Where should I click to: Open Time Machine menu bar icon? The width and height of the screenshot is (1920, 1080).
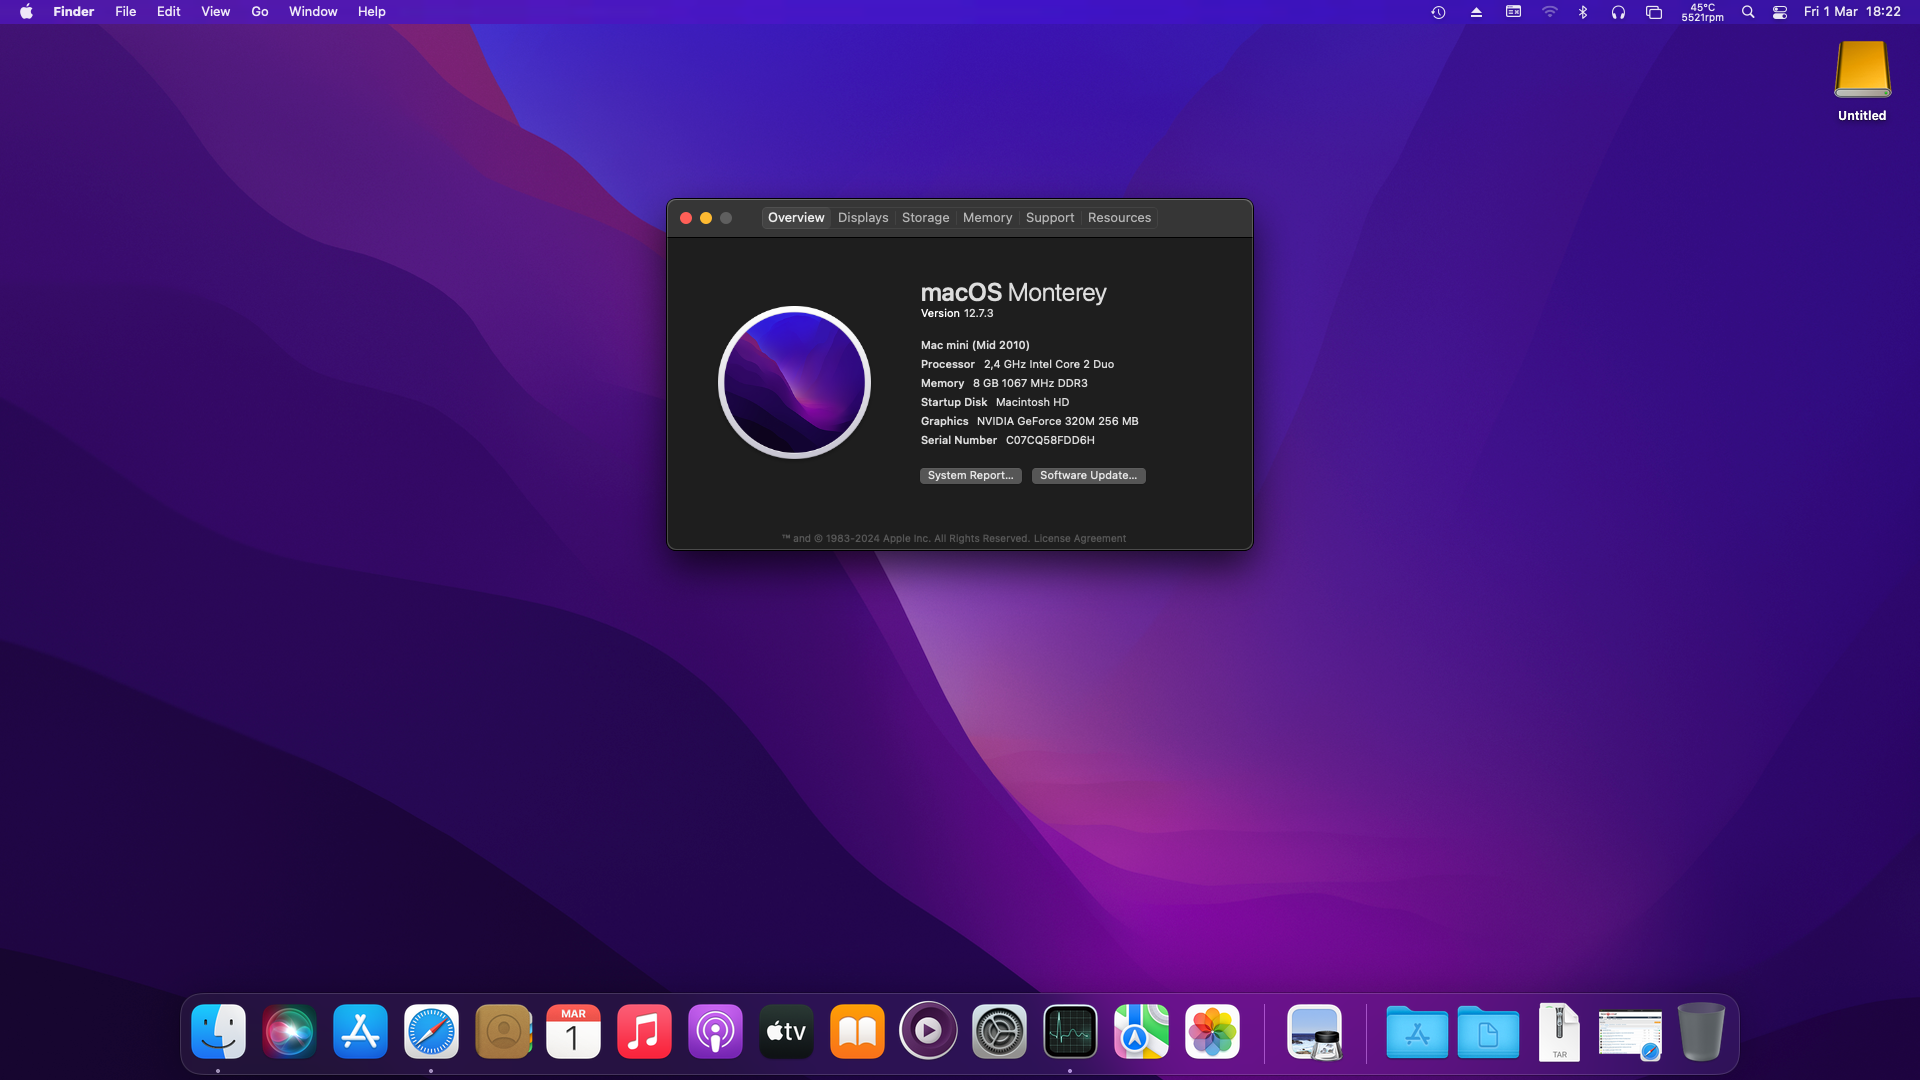[x=1438, y=12]
